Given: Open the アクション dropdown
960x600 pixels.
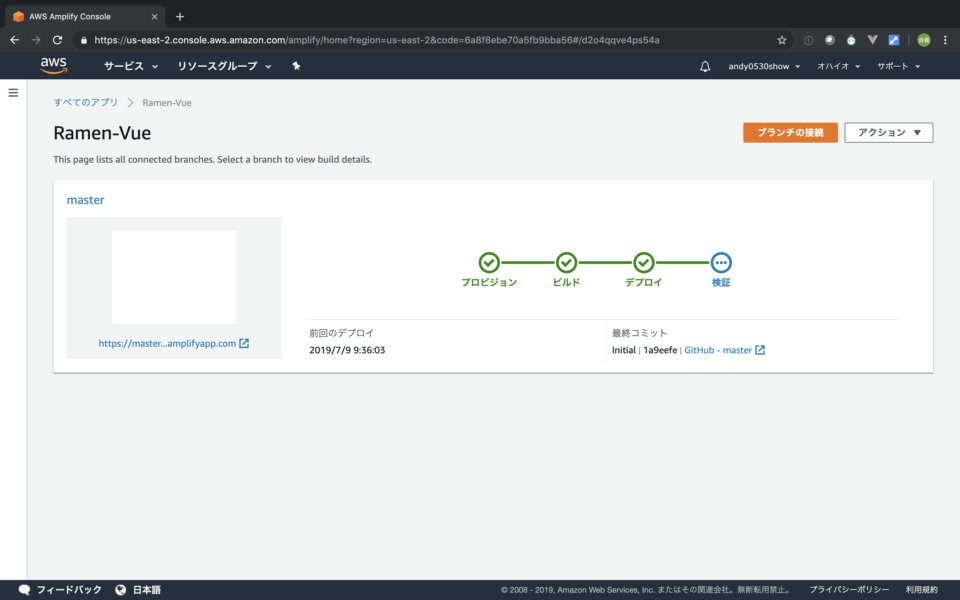Looking at the screenshot, I should [888, 132].
